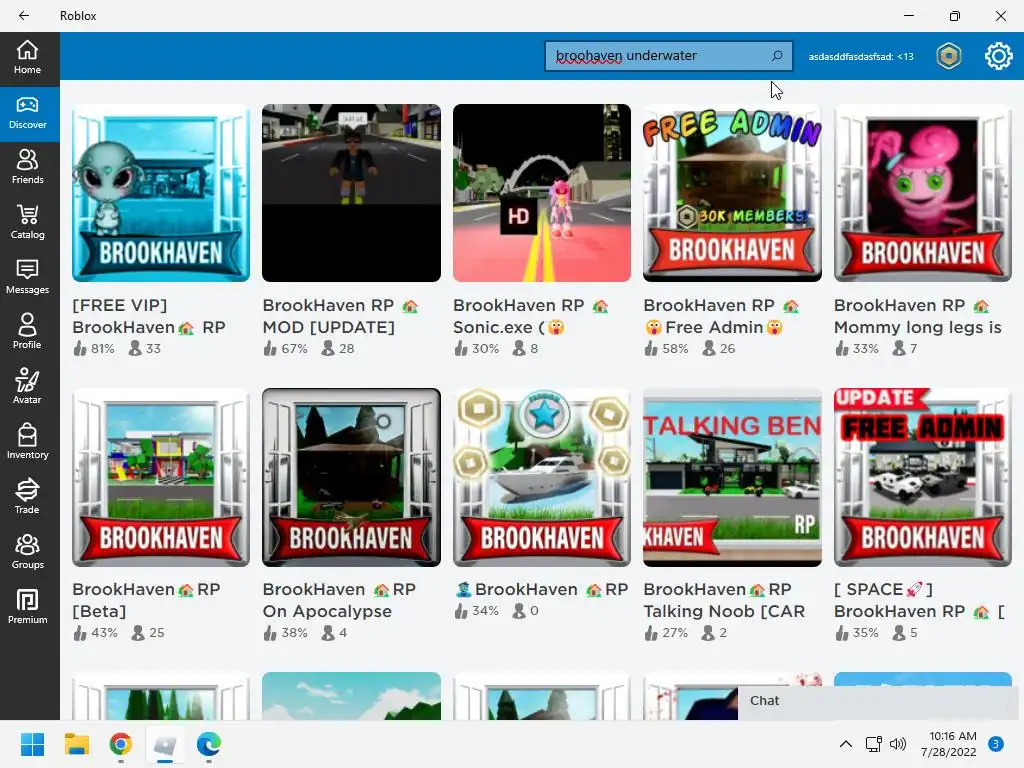
Task: Open the BrookHaven RP MOD [UPDATE] thumbnail
Action: (351, 193)
